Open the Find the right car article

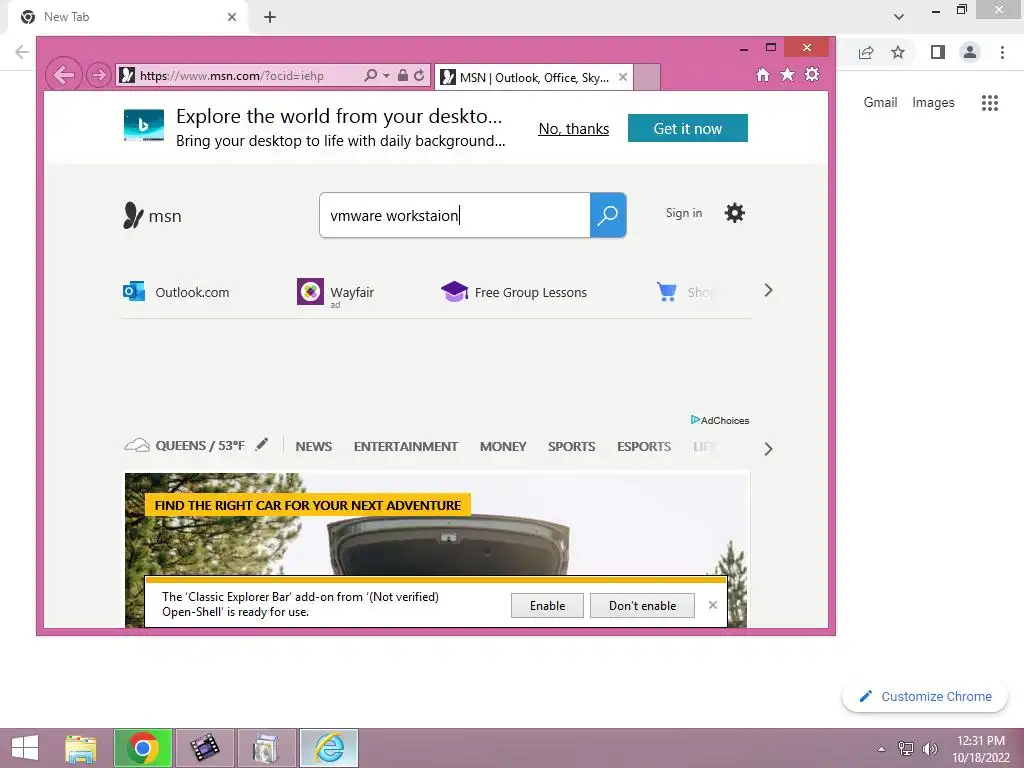tap(308, 505)
